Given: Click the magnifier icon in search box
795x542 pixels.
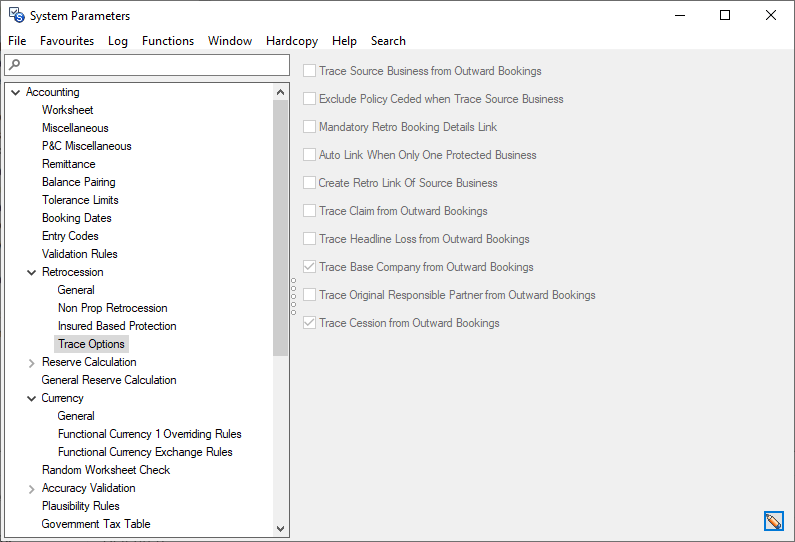Looking at the screenshot, I should (14, 65).
